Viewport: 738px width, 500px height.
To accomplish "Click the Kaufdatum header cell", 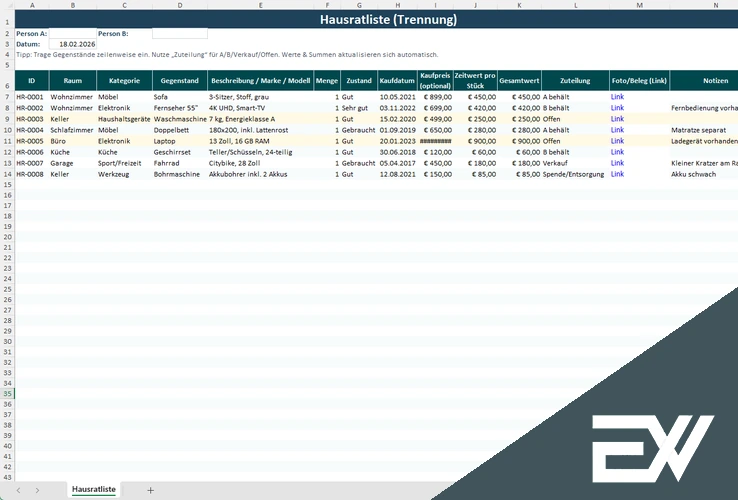I will coord(397,81).
